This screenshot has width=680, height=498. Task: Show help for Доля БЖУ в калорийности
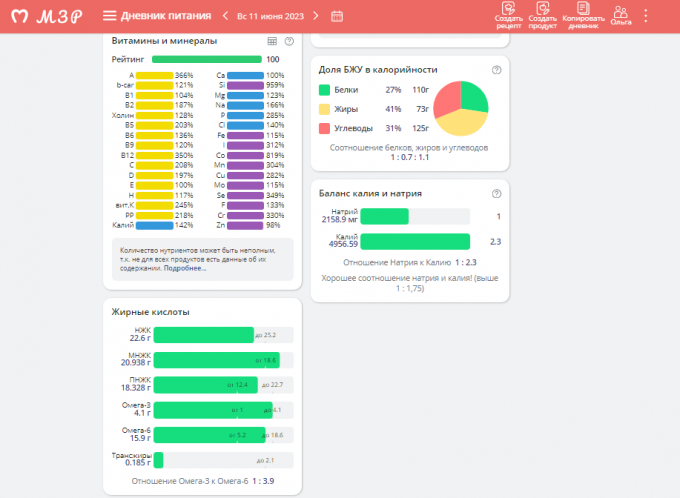[x=497, y=70]
